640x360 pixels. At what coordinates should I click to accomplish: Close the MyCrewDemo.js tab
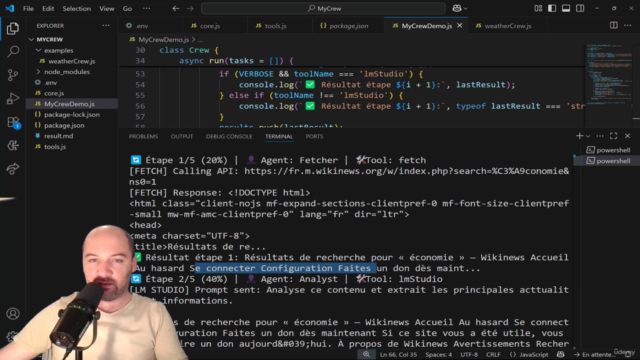[x=460, y=25]
